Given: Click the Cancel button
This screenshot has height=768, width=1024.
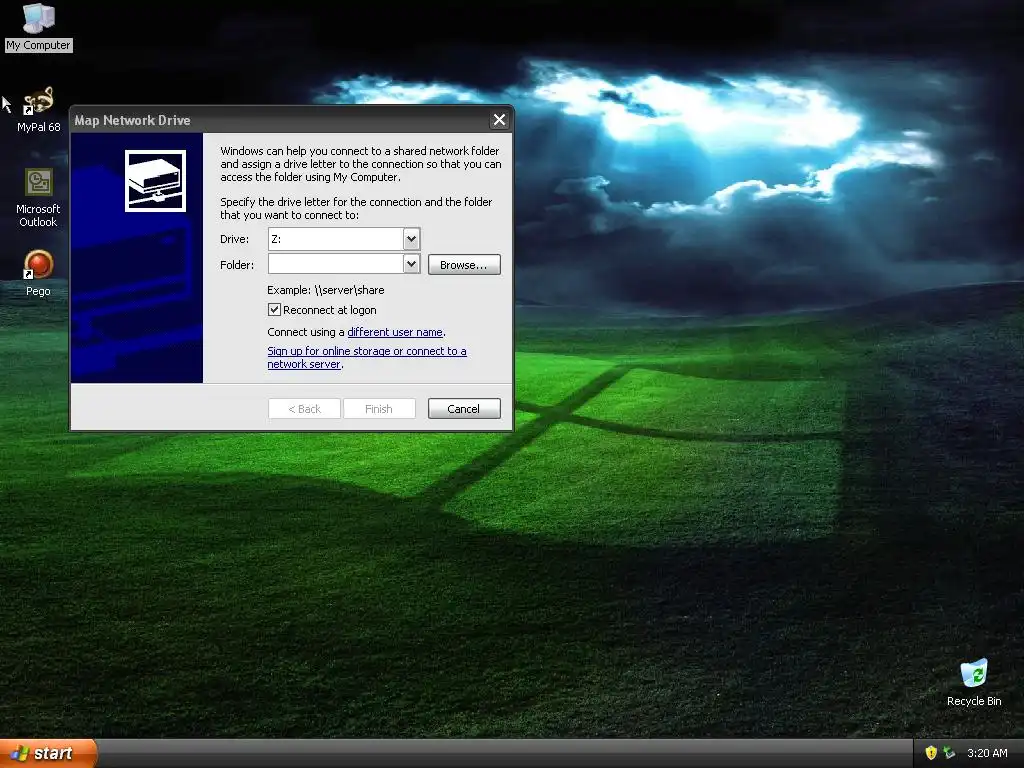Looking at the screenshot, I should point(464,409).
